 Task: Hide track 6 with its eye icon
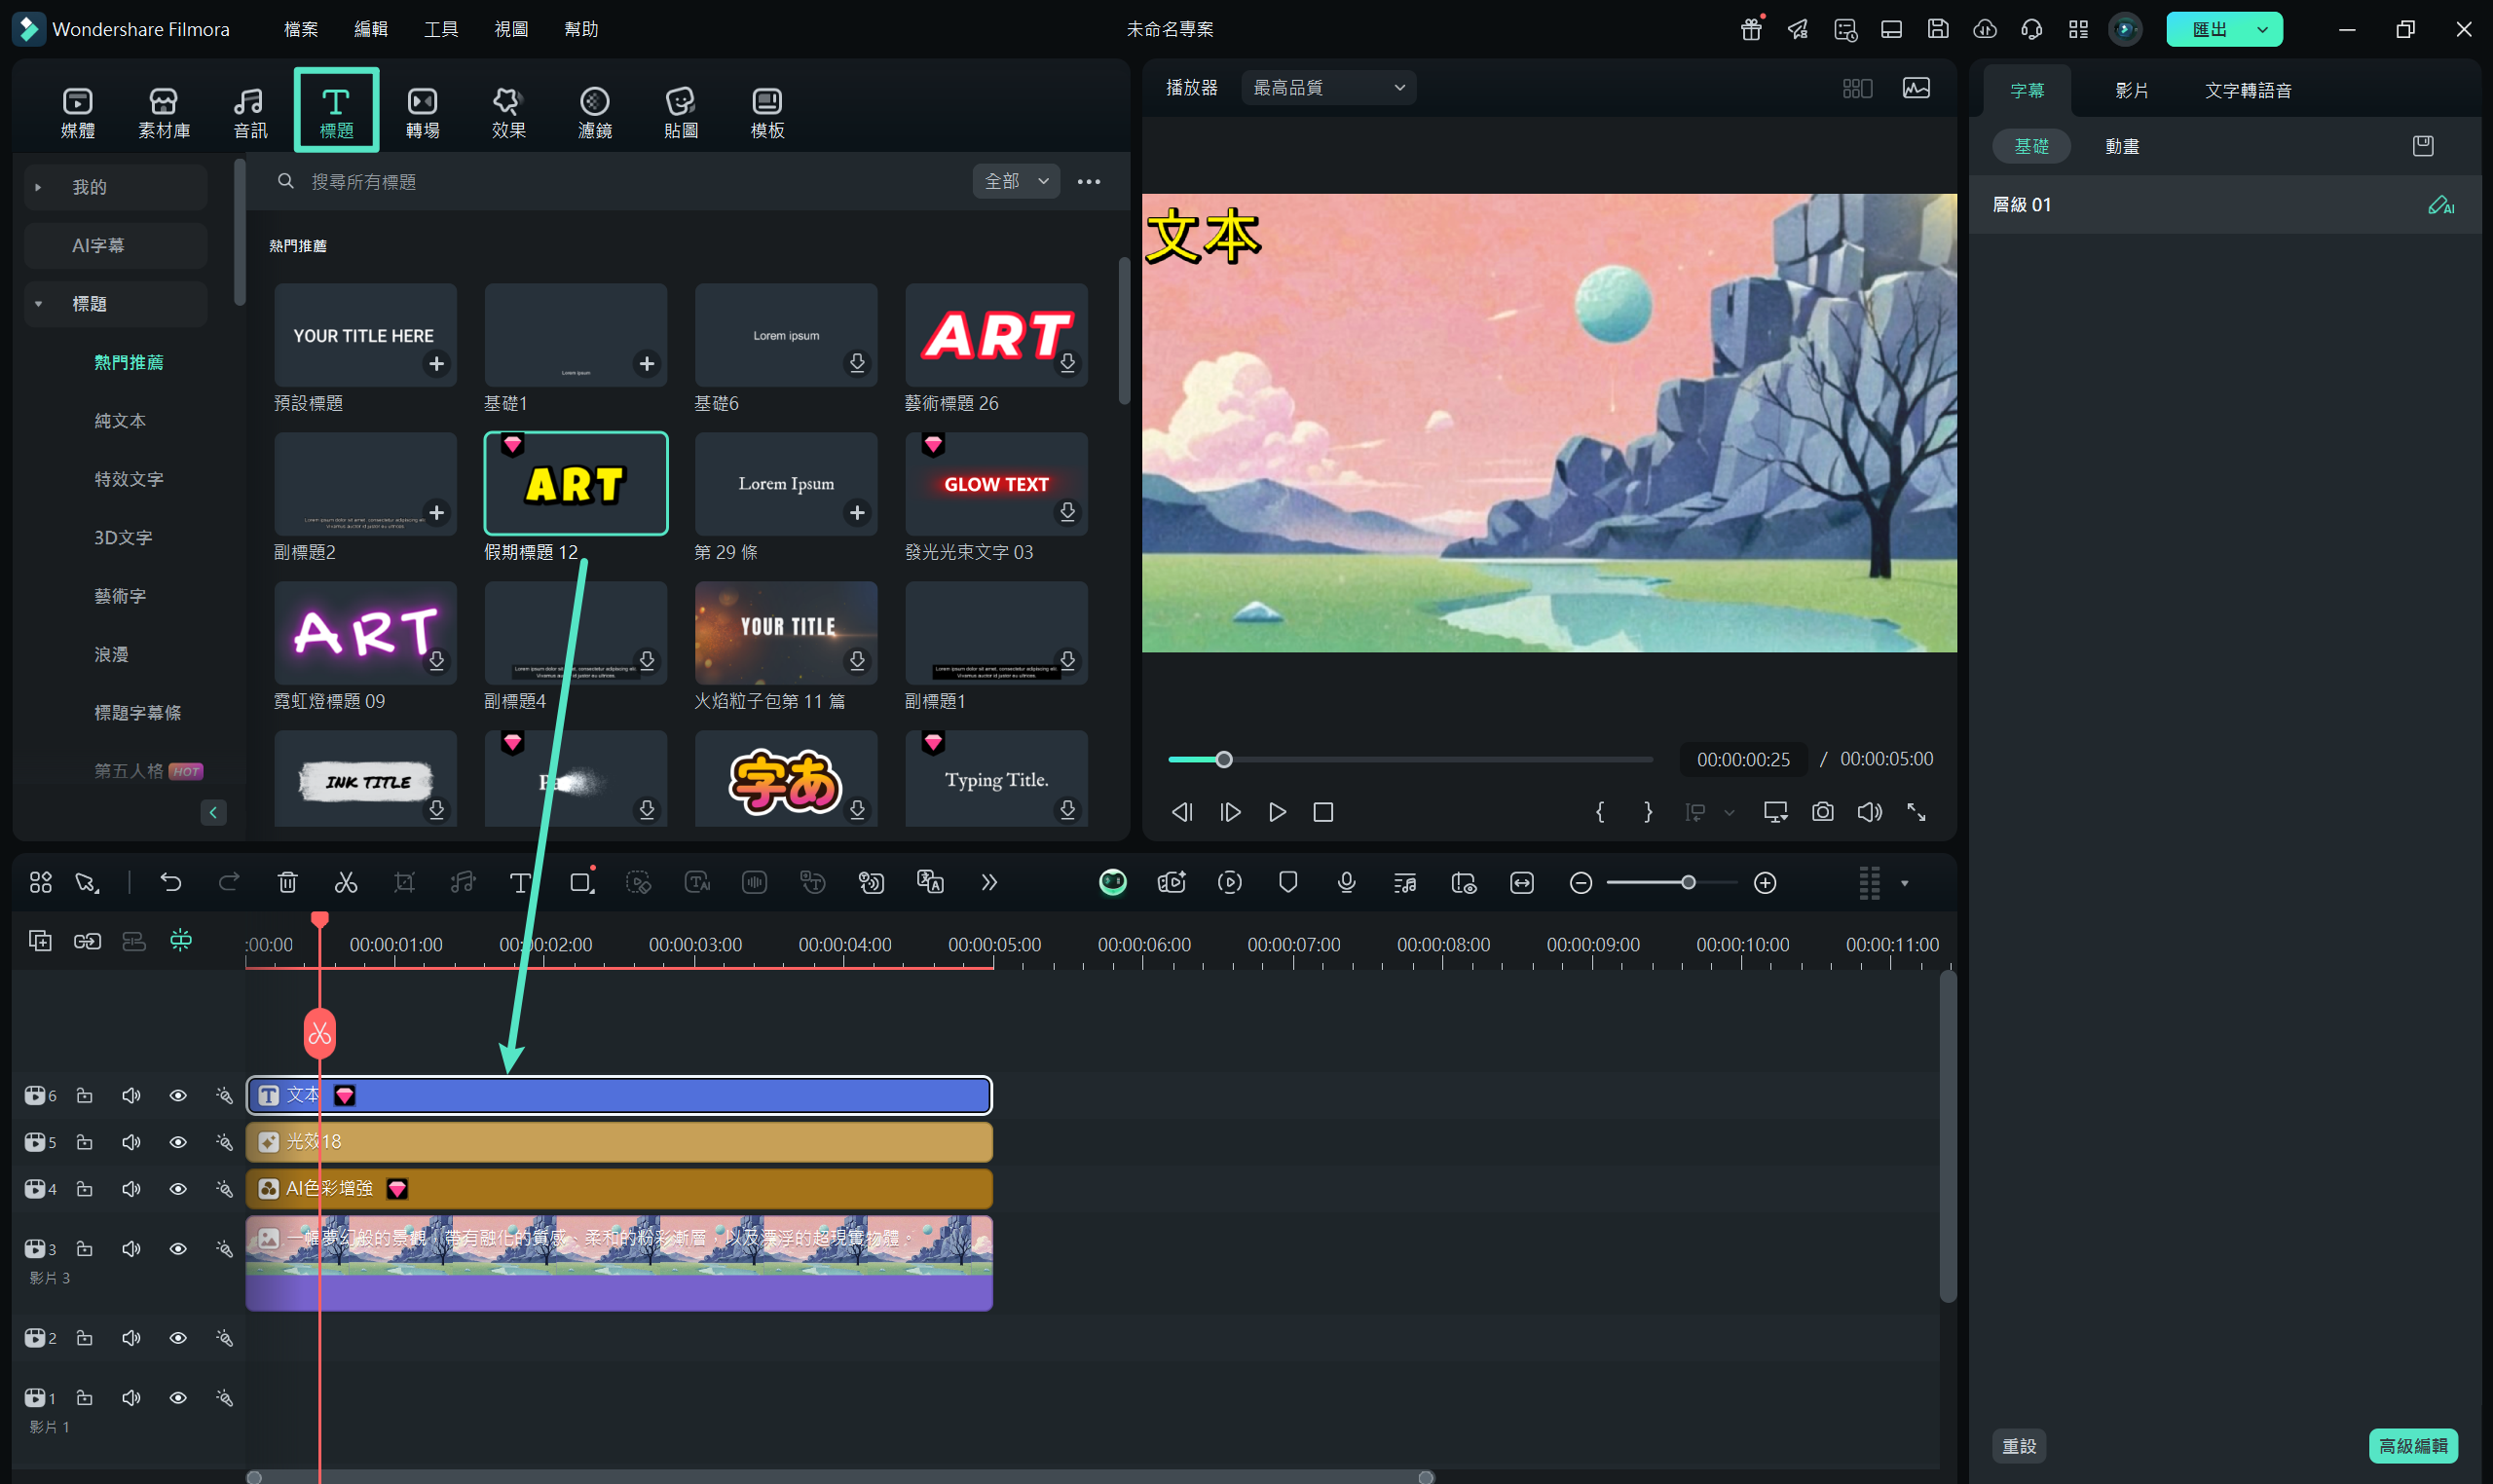pyautogui.click(x=178, y=1095)
